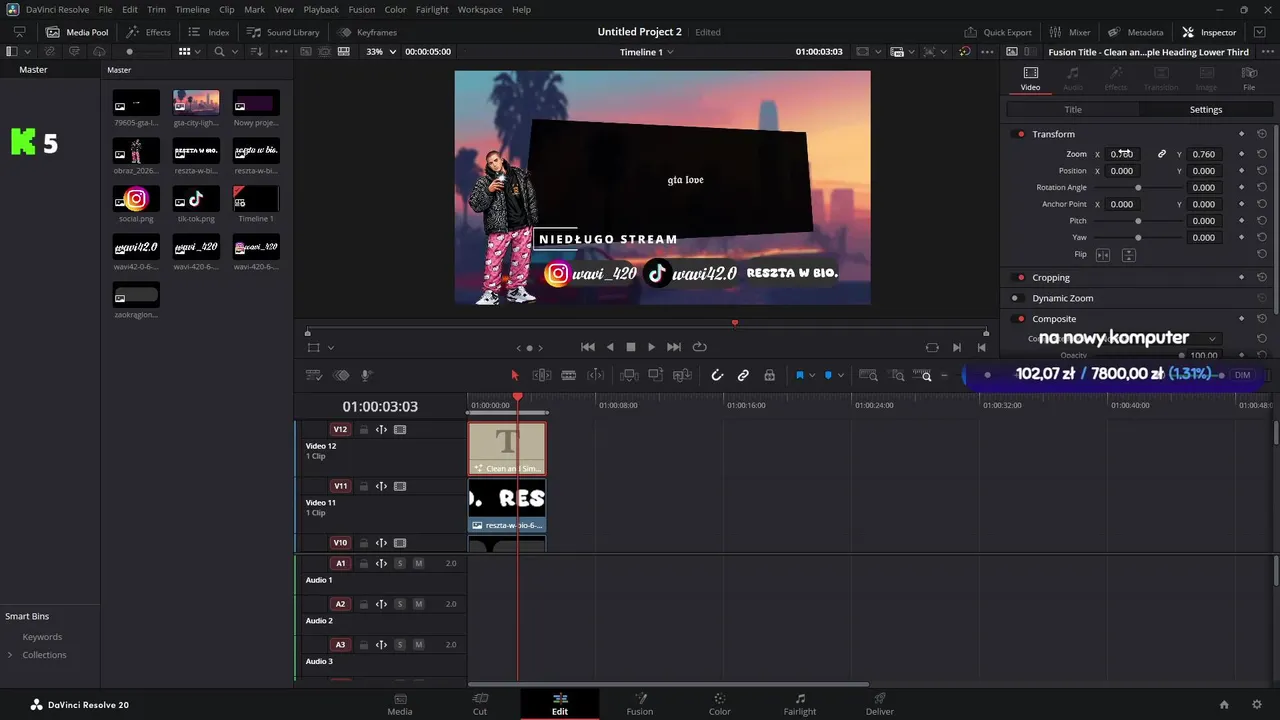Jump to the last frame
This screenshot has height=720, width=1280.
(x=674, y=347)
